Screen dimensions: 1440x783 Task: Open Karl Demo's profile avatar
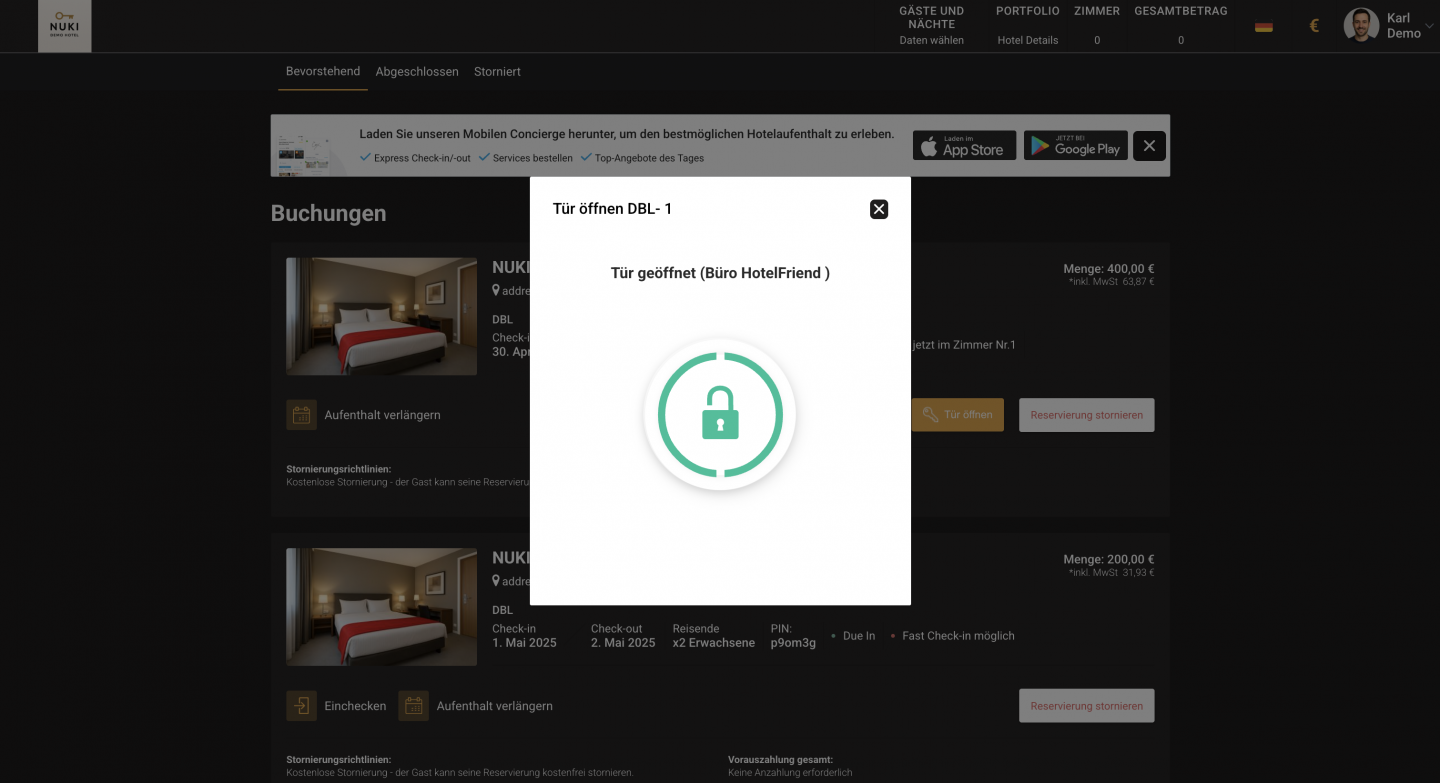[x=1361, y=26]
